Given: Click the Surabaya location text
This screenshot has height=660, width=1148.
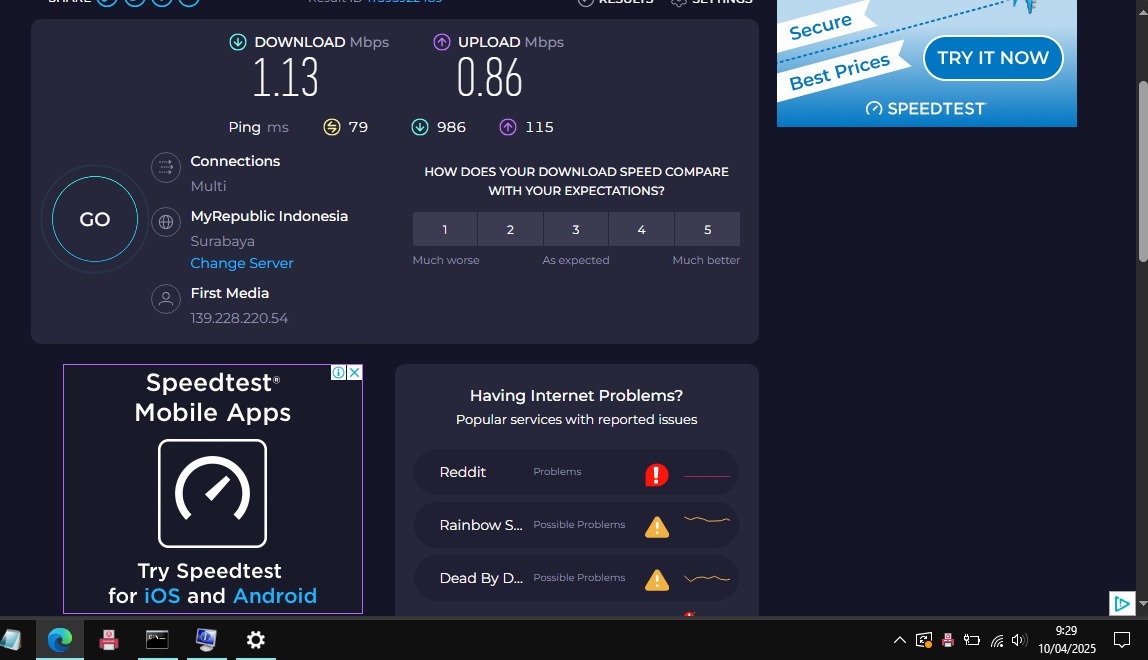Looking at the screenshot, I should pyautogui.click(x=223, y=241).
